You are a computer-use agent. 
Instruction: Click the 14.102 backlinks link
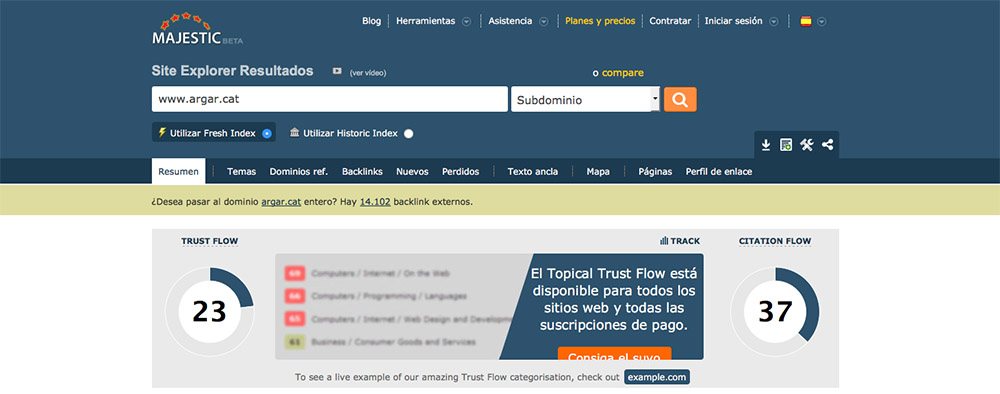(375, 202)
